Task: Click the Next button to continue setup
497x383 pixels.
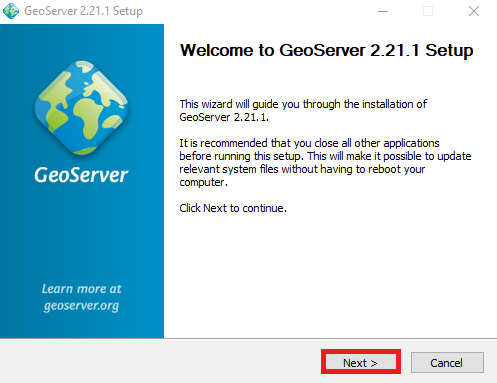Action: click(361, 362)
